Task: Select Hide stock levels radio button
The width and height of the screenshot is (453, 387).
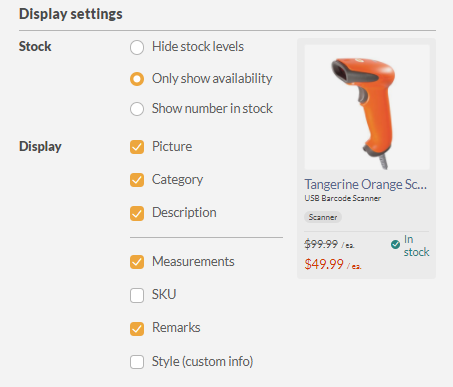Action: pyautogui.click(x=137, y=47)
